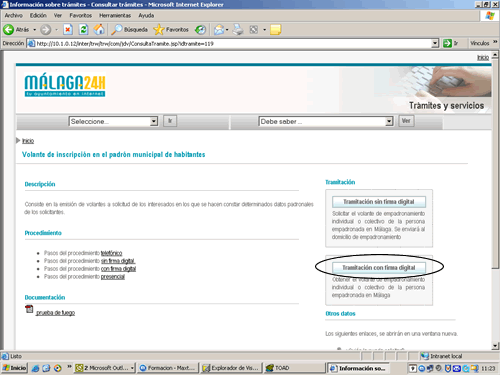Screen dimensions: 500x375
Task: Expand the Debe saber dropdown list
Action: 389,121
